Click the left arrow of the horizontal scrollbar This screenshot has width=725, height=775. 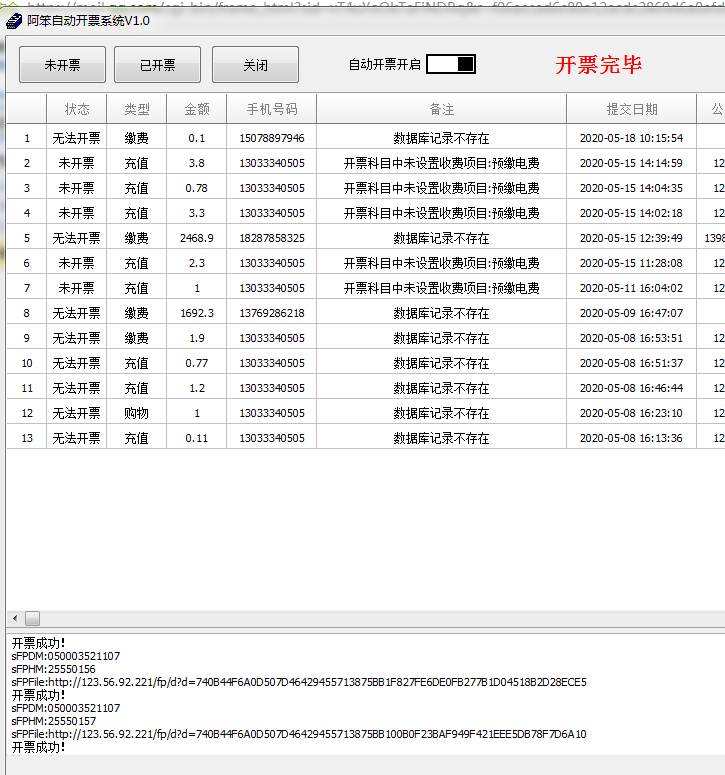point(15,618)
